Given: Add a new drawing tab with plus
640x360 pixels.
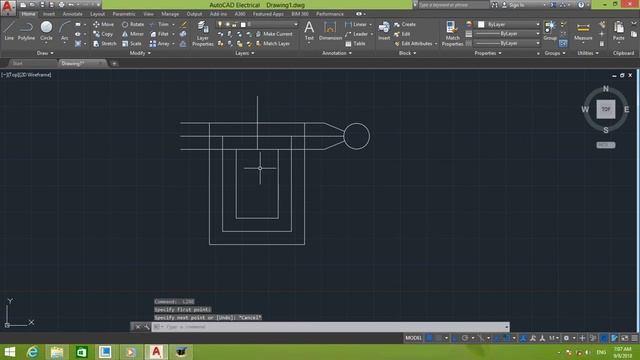Looking at the screenshot, I should (x=114, y=63).
